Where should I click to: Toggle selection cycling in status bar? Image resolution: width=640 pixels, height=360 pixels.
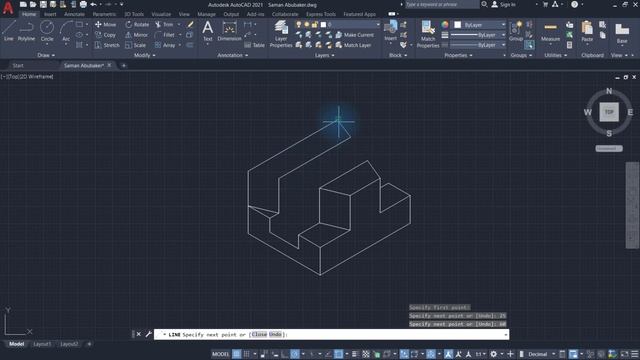pos(376,354)
